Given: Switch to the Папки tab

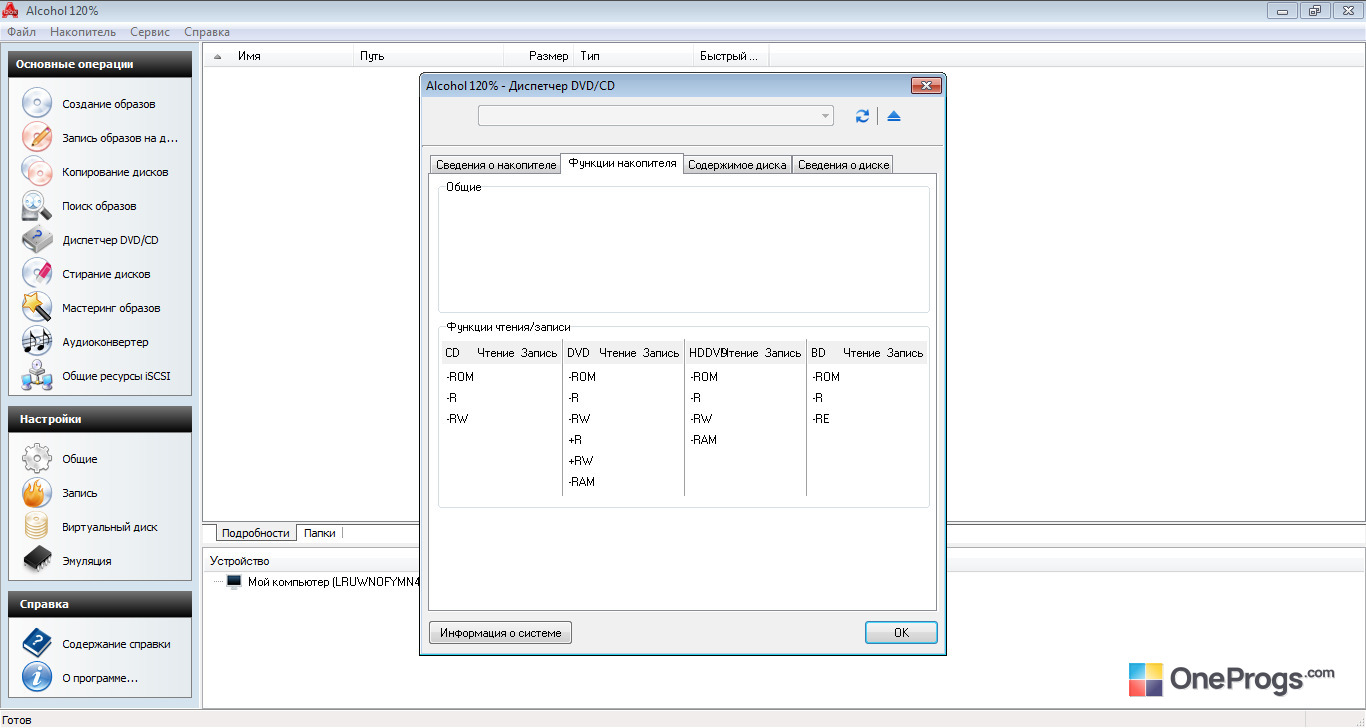Looking at the screenshot, I should [320, 533].
